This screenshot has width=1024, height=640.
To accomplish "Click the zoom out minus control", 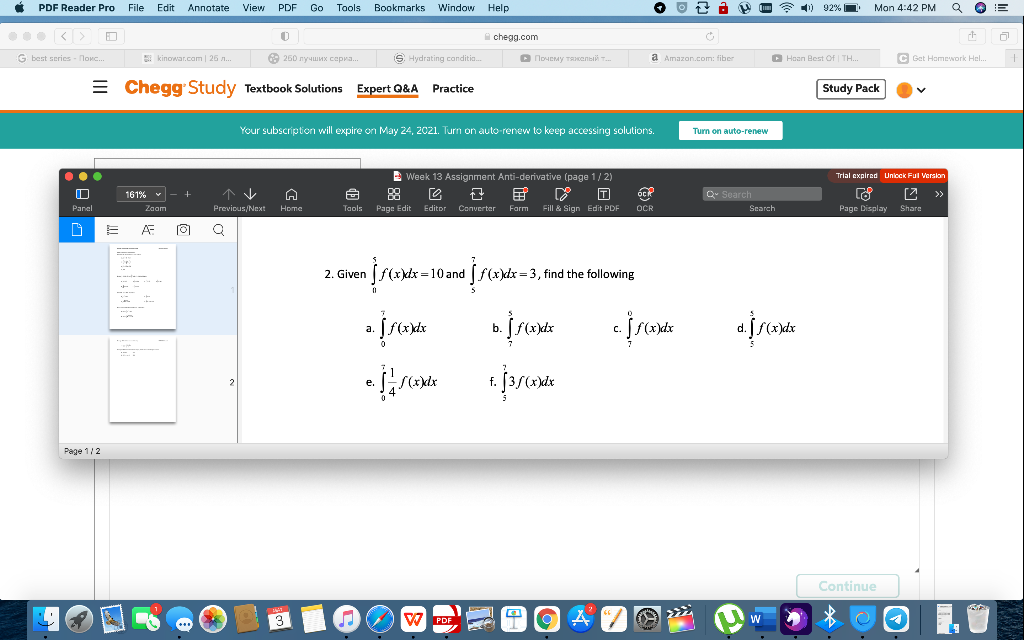I will coord(172,194).
